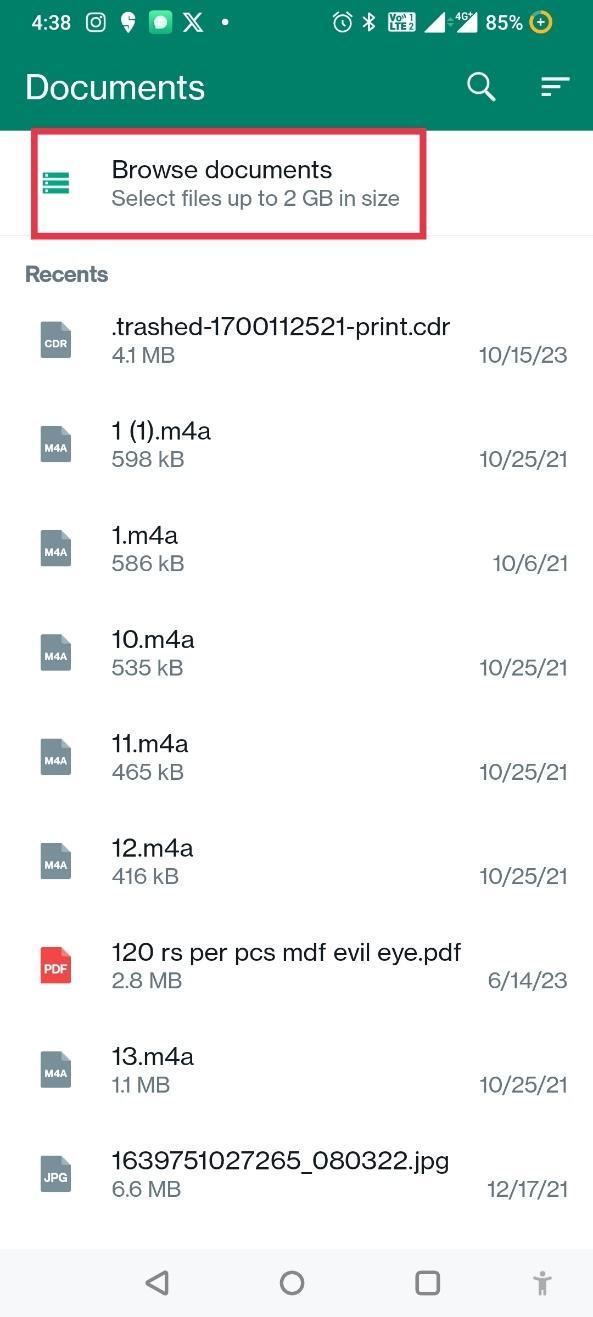Viewport: 593px width, 1317px height.
Task: Select the PDF icon for evil eye file
Action: [x=55, y=965]
